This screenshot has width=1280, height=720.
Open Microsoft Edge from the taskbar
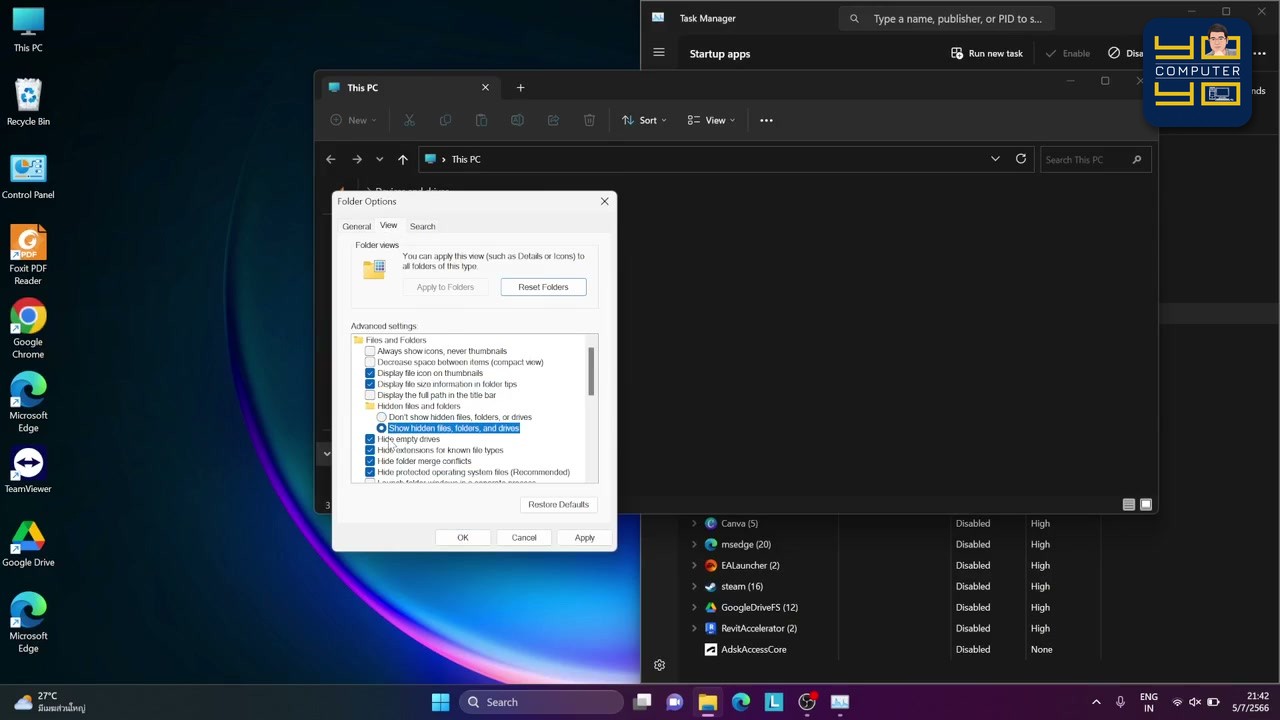point(740,702)
